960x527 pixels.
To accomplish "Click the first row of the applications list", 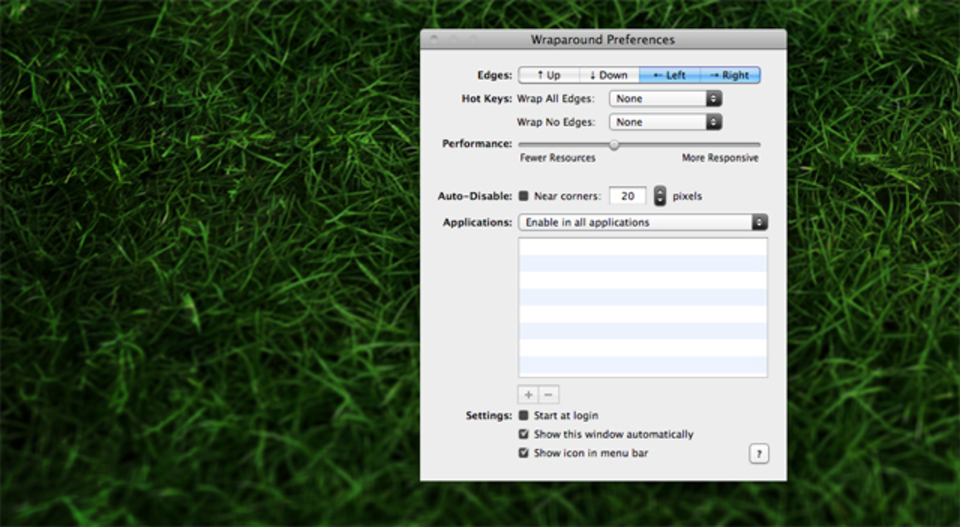I will pos(643,247).
